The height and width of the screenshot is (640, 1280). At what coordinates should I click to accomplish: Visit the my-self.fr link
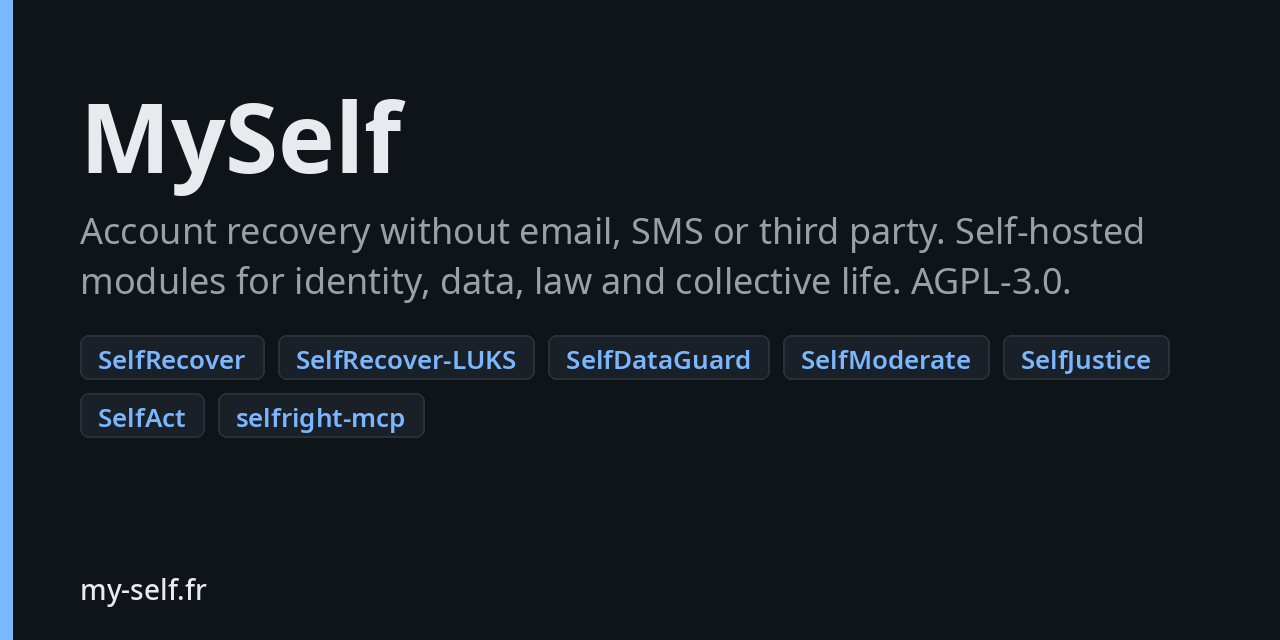pyautogui.click(x=143, y=590)
